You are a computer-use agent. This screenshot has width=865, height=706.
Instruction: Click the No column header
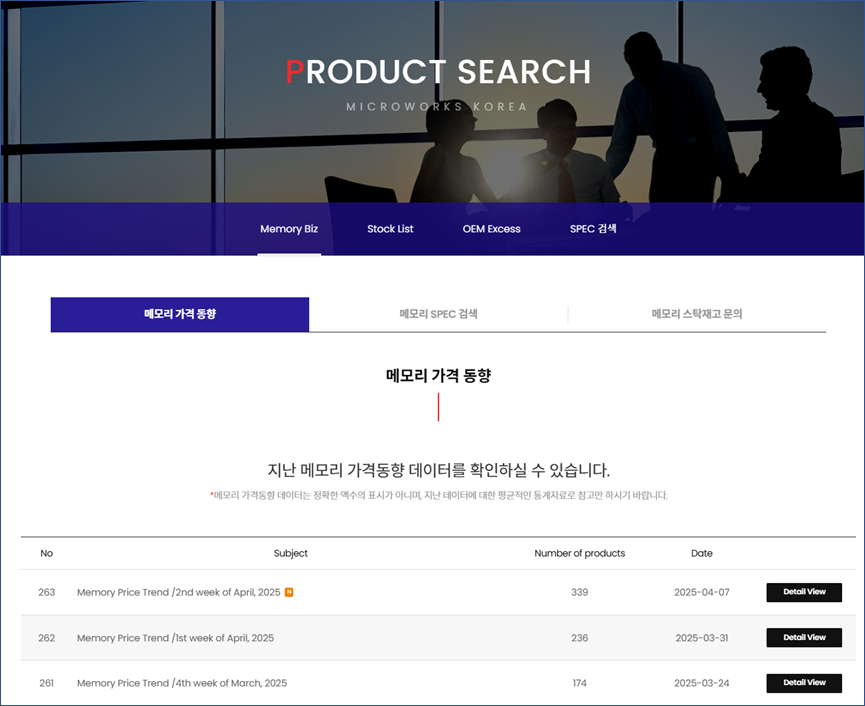pyautogui.click(x=47, y=553)
